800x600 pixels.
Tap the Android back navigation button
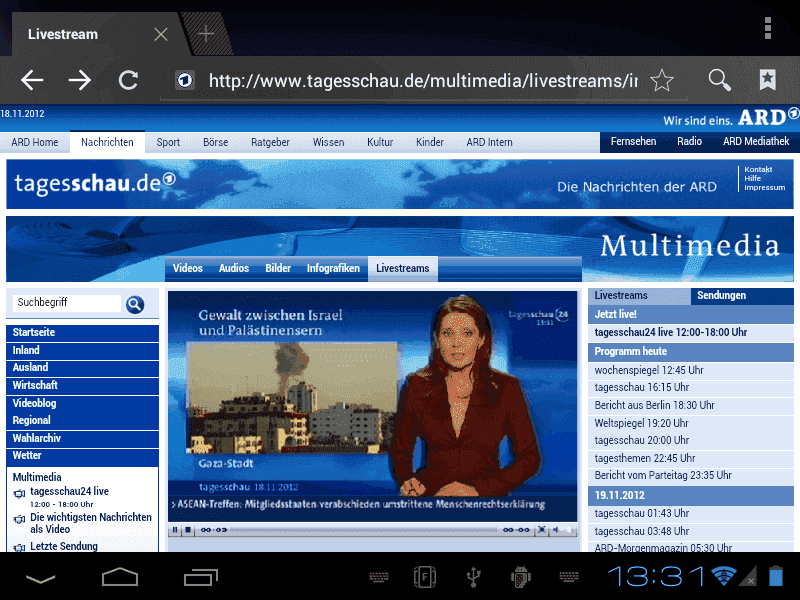point(40,579)
